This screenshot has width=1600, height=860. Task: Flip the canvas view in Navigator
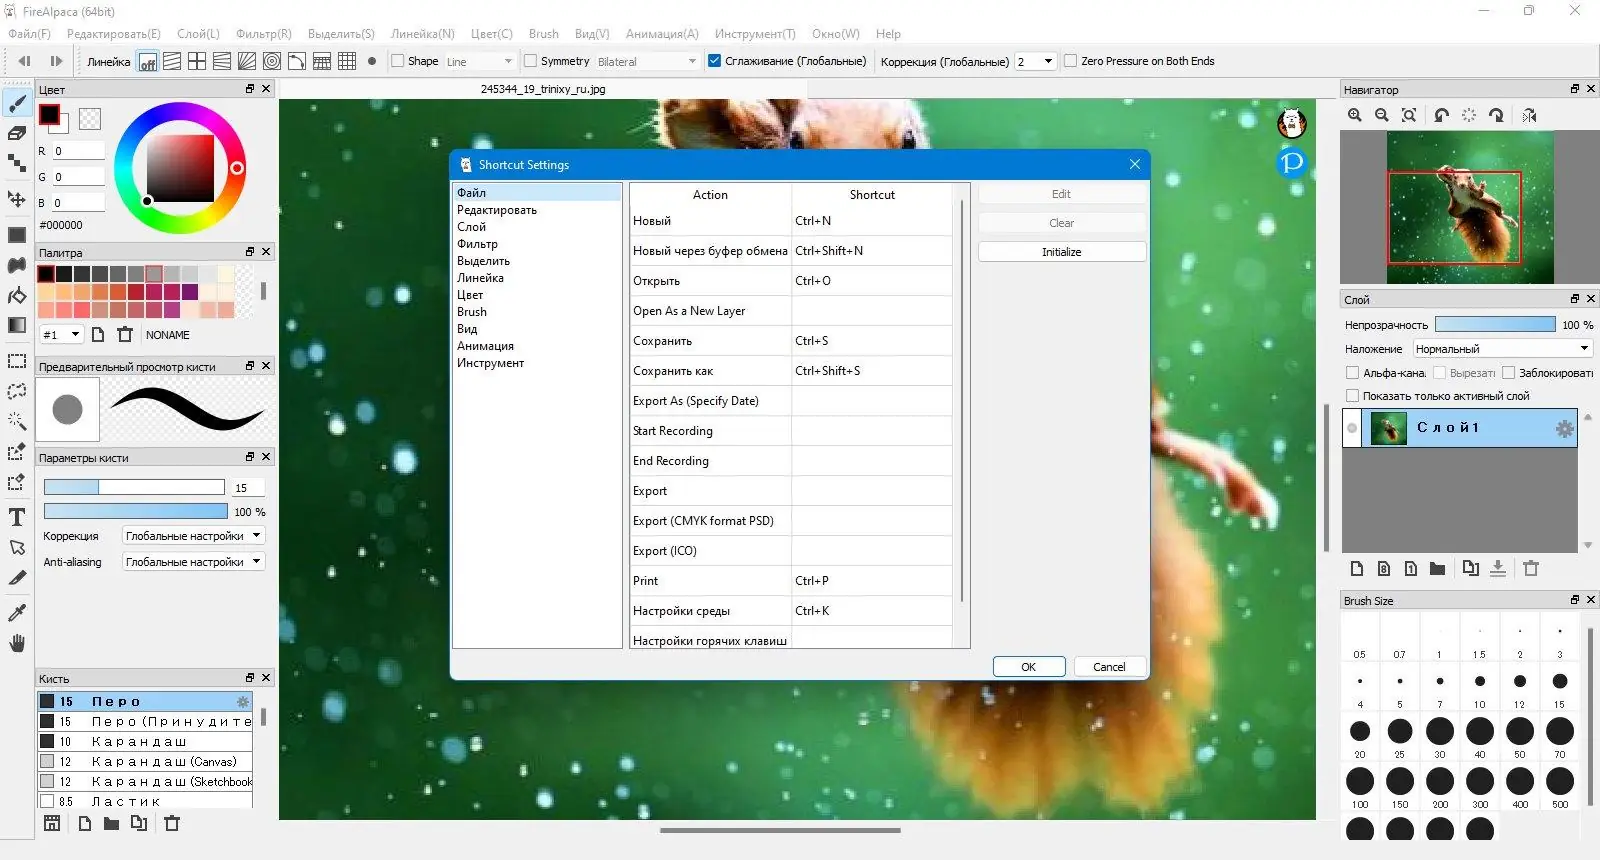pos(1529,116)
